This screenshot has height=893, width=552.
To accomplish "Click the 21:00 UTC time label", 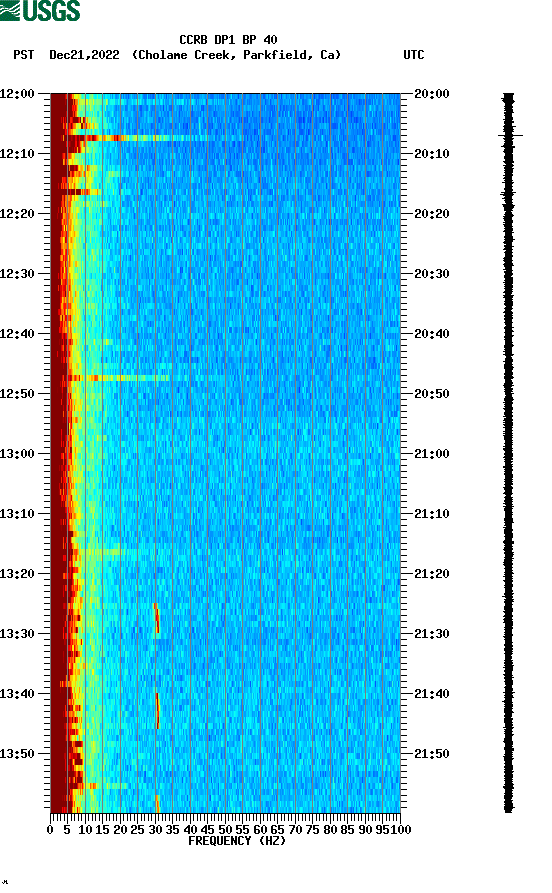I will click(x=432, y=454).
